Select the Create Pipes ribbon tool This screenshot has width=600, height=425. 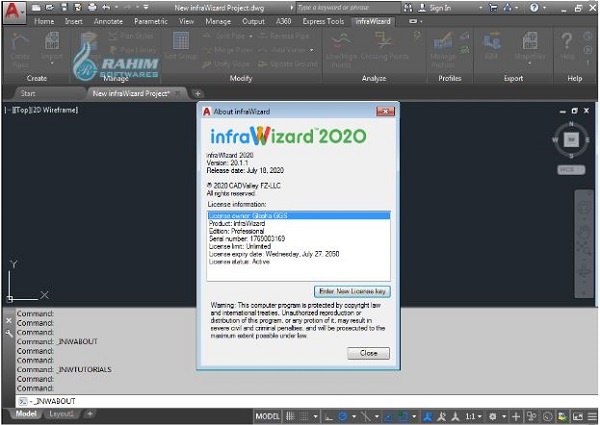tap(20, 50)
